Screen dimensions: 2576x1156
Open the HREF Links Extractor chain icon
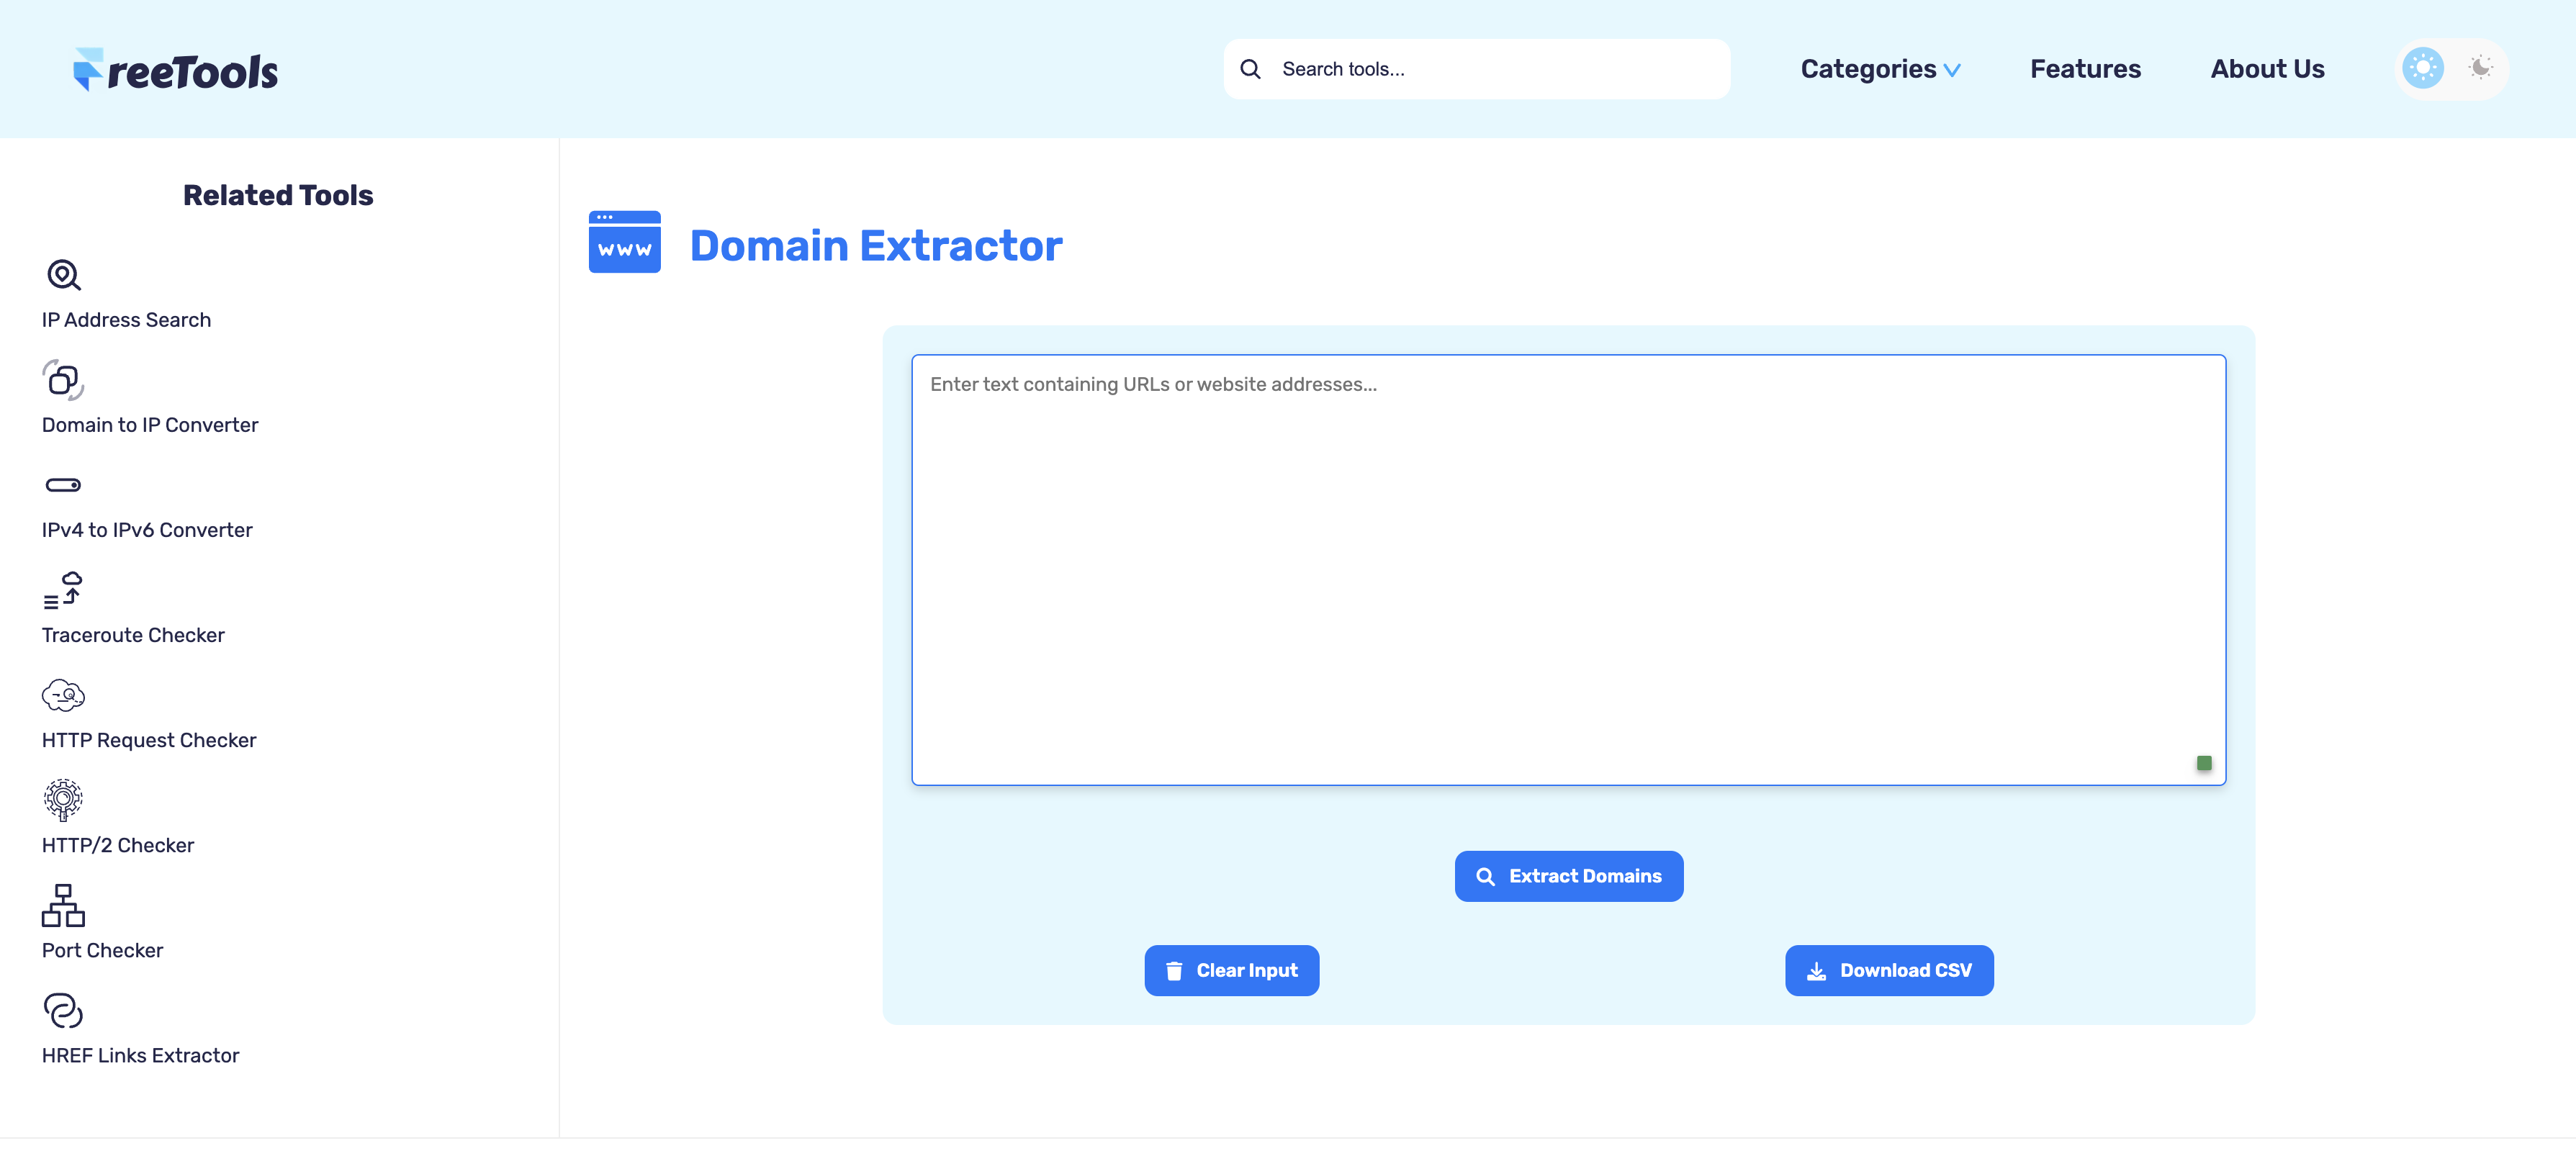click(x=63, y=1011)
